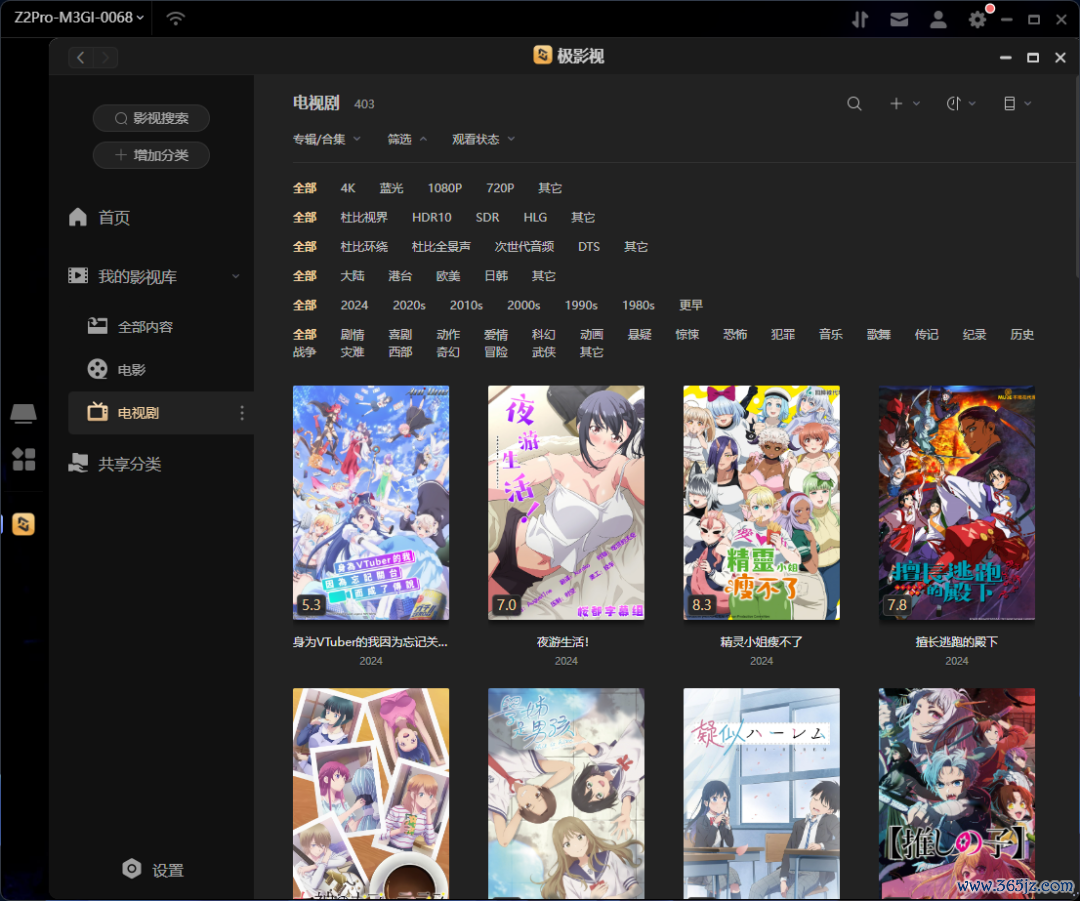Open the 【推しの子】 poster
1080x901 pixels.
(957, 794)
